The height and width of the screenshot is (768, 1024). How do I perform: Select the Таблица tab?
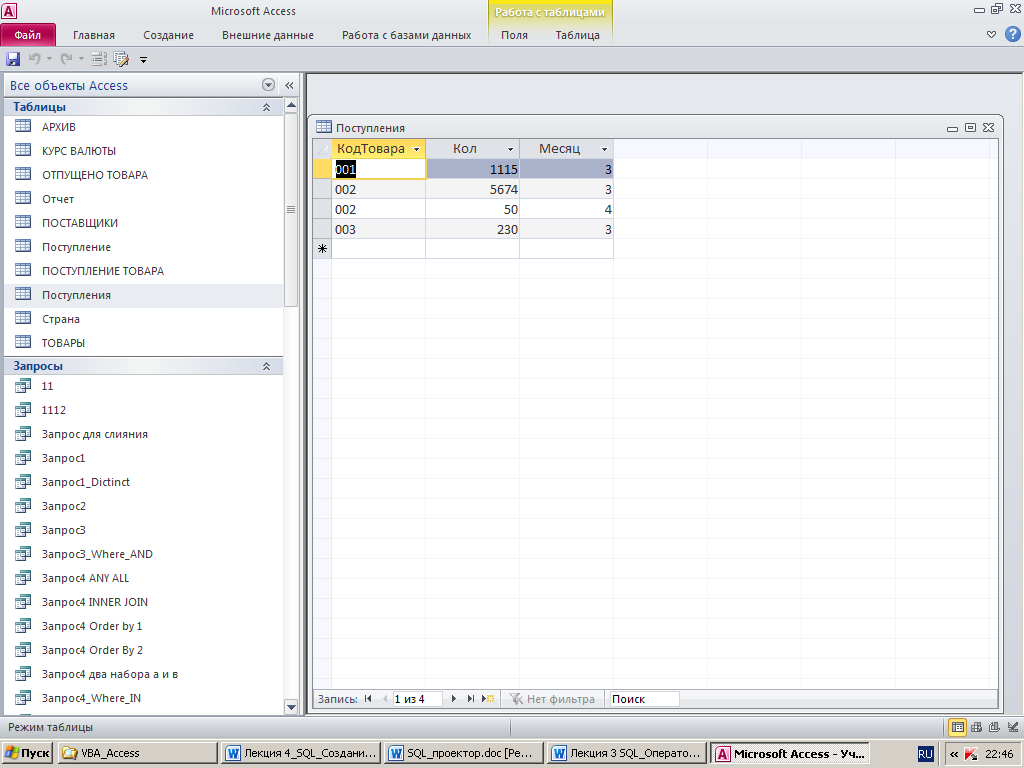point(577,35)
